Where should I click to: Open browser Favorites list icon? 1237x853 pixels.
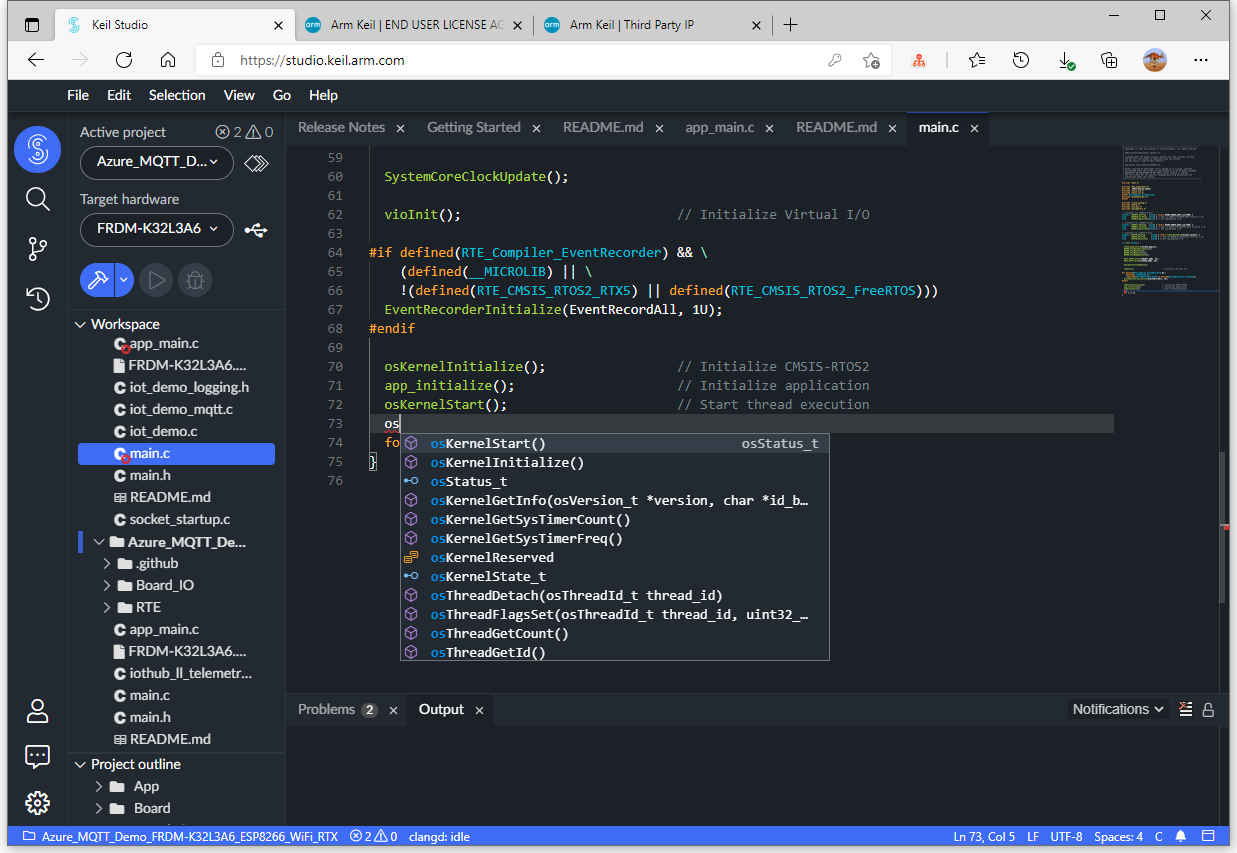(x=977, y=60)
